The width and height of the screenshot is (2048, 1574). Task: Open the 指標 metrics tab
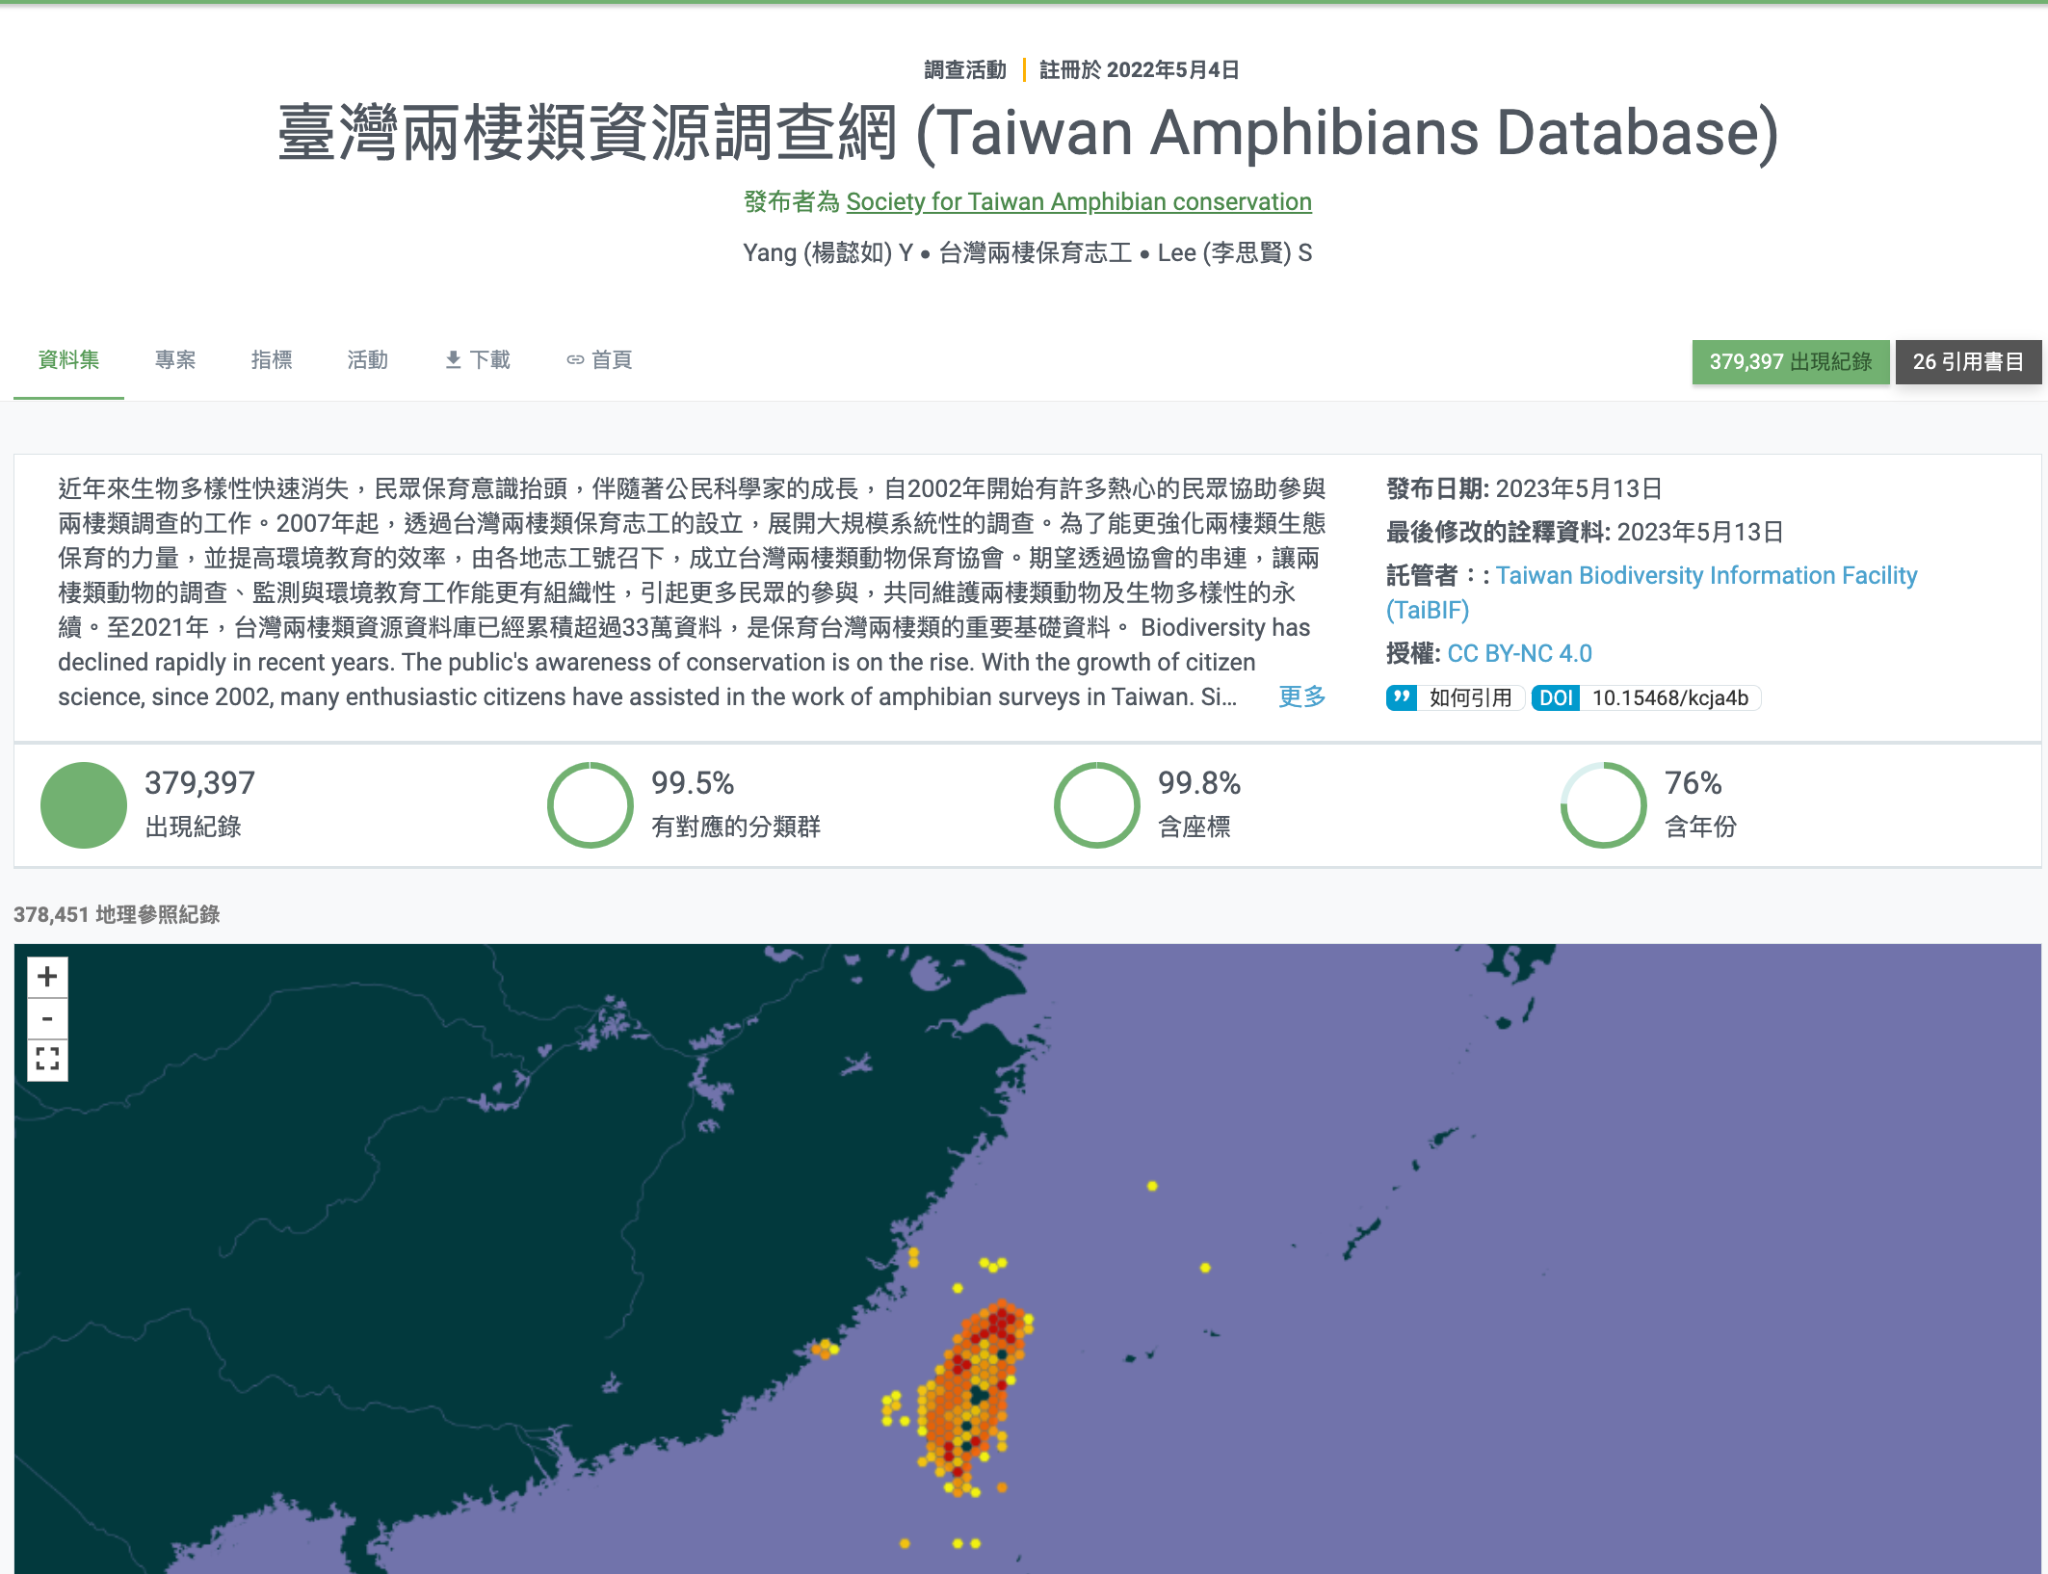(x=271, y=360)
